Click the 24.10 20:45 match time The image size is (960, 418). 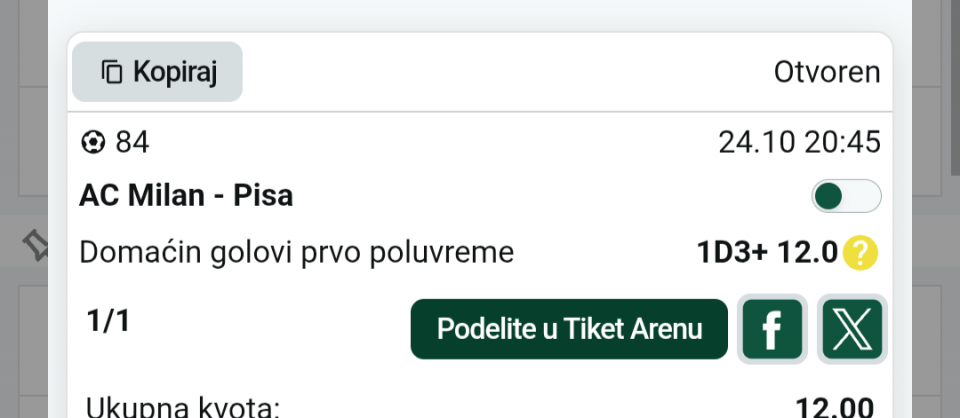coord(799,143)
